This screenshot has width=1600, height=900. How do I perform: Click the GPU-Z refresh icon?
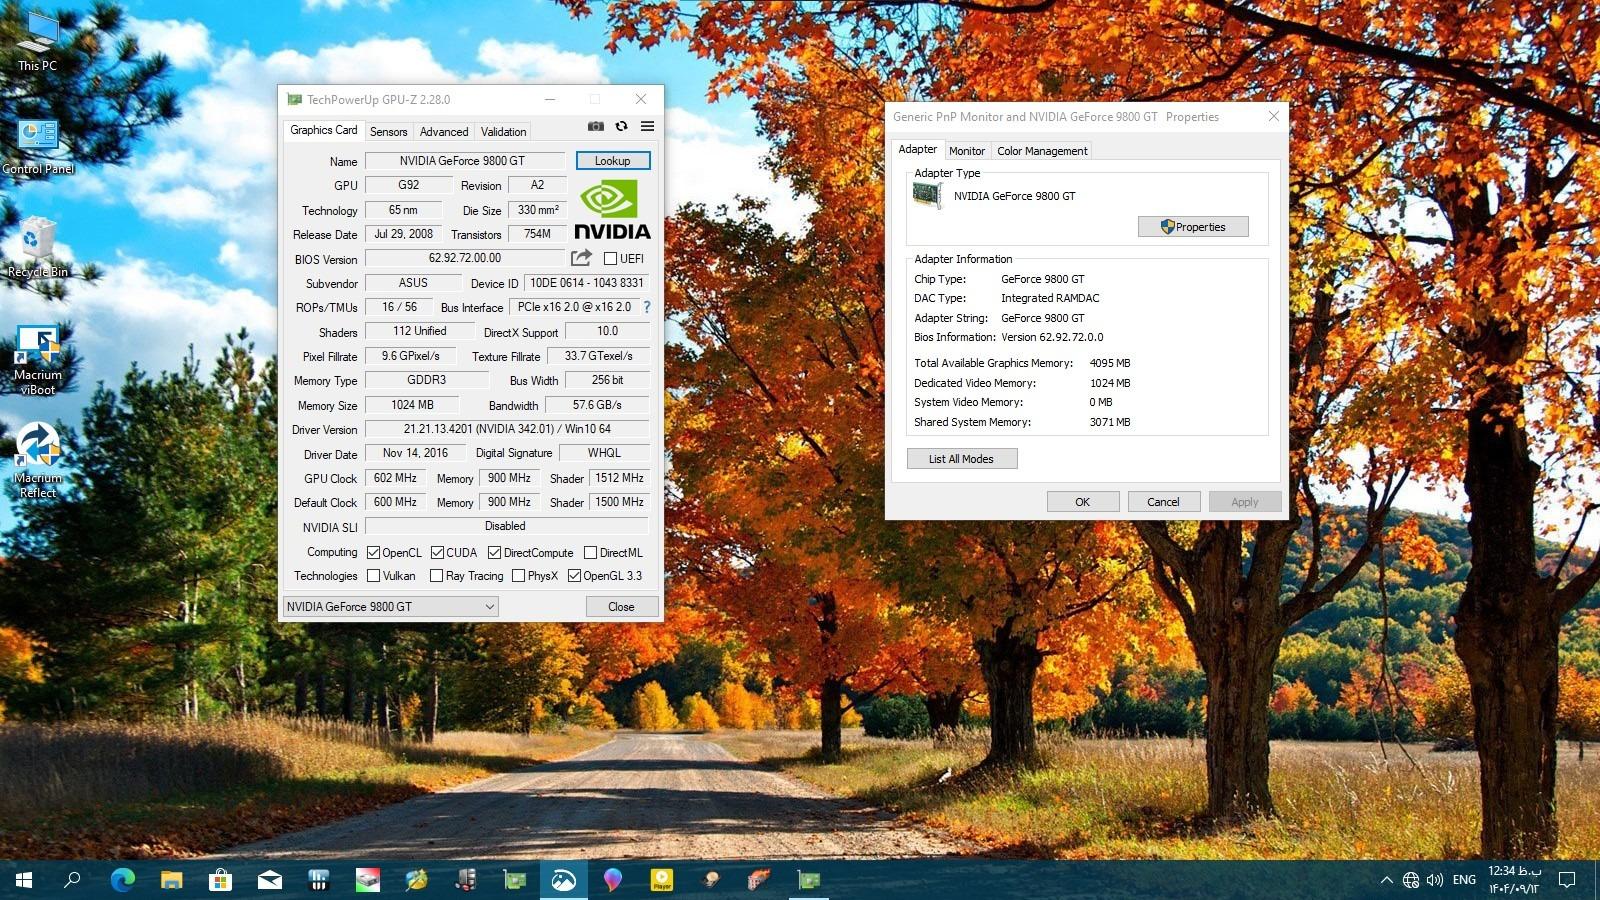(621, 126)
